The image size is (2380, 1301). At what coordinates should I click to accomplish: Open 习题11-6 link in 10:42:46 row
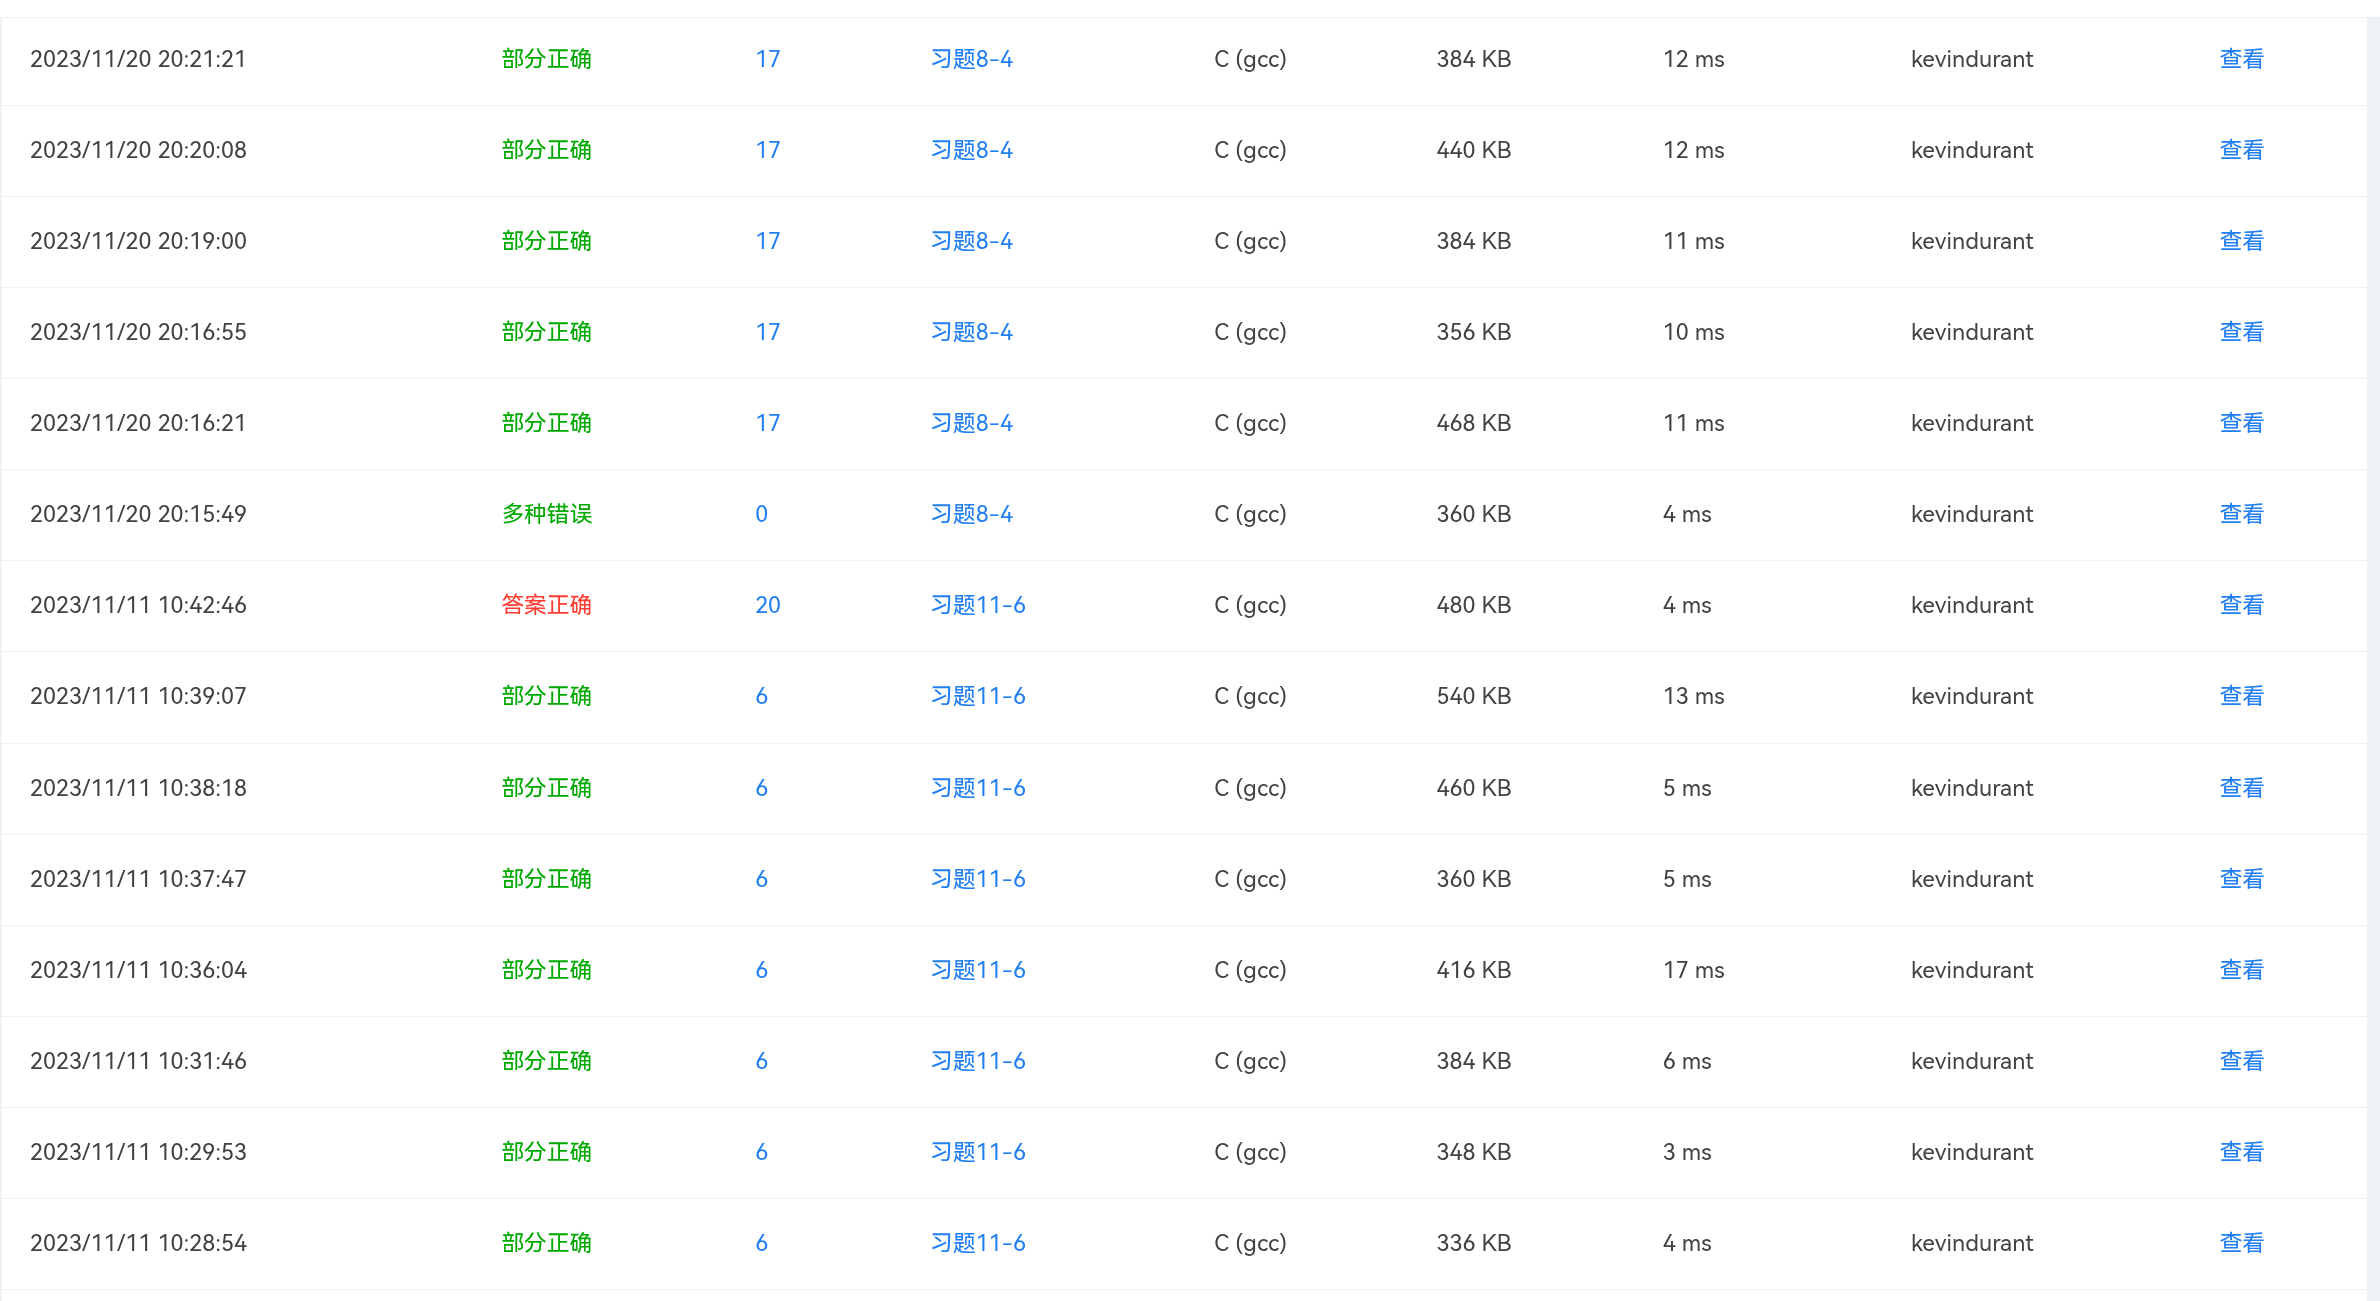tap(977, 605)
